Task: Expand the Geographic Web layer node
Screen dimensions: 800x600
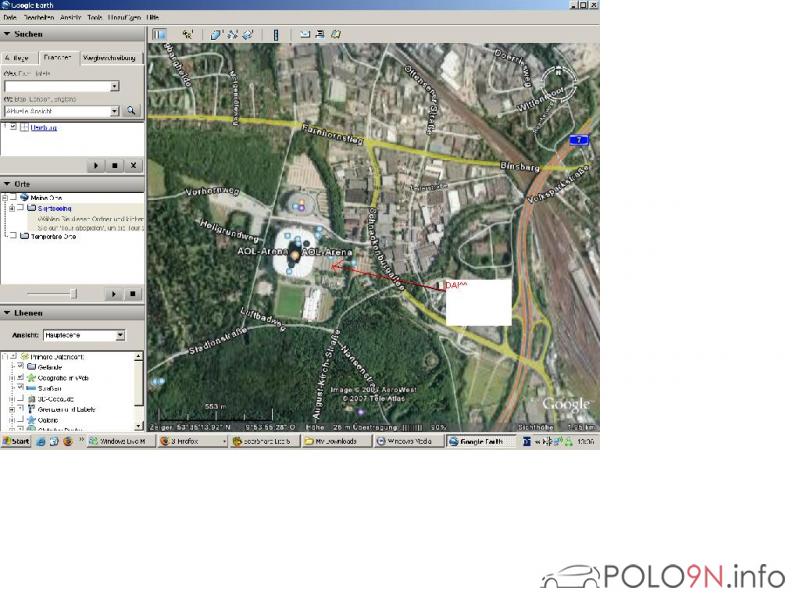Action: point(12,378)
